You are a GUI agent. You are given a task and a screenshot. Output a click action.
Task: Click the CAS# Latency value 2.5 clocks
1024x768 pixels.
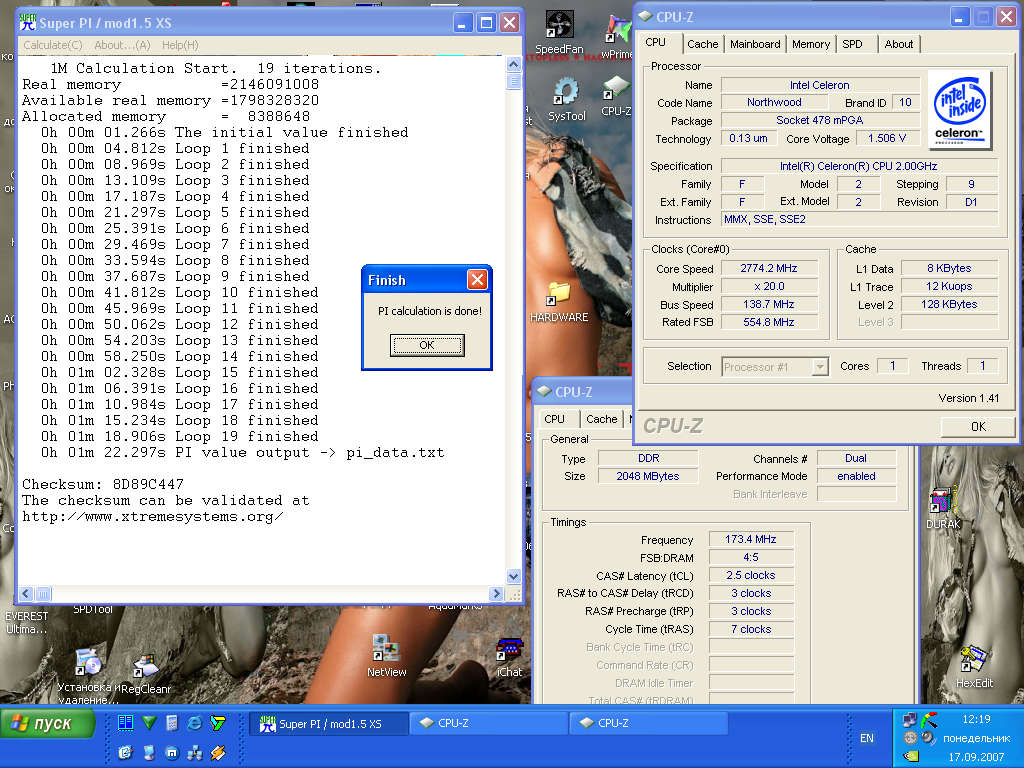(x=751, y=575)
